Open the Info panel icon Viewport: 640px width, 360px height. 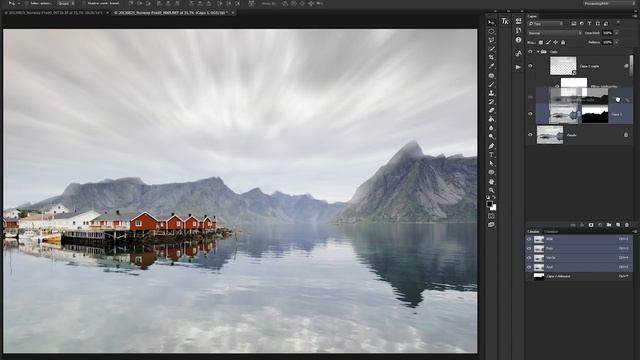(518, 40)
